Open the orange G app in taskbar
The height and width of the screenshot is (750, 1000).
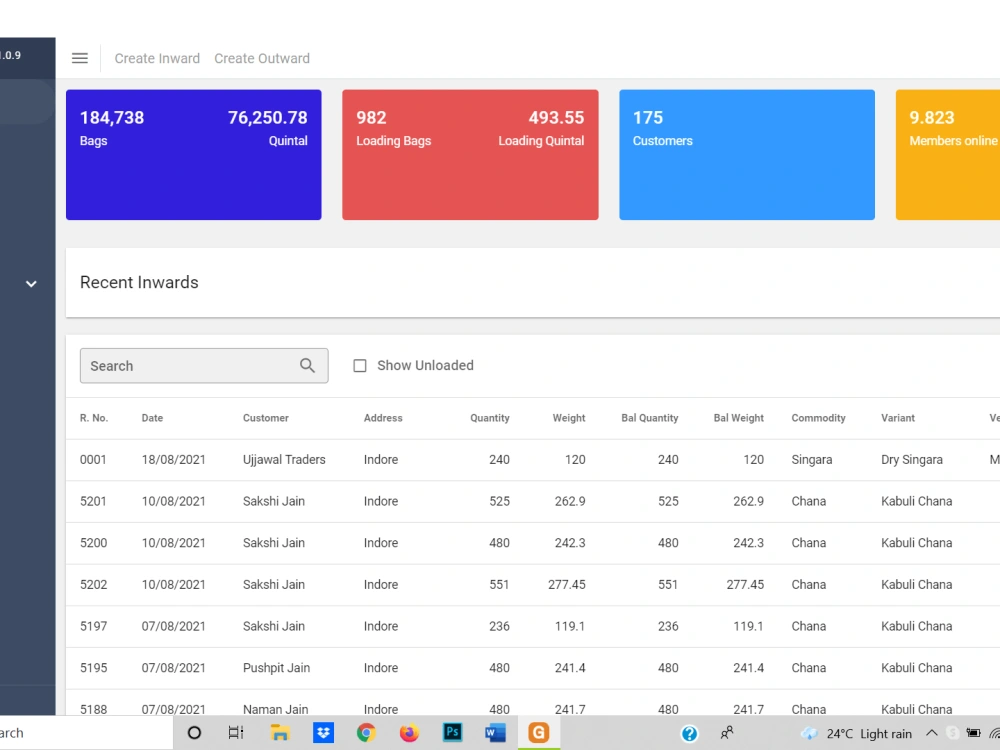(x=538, y=733)
